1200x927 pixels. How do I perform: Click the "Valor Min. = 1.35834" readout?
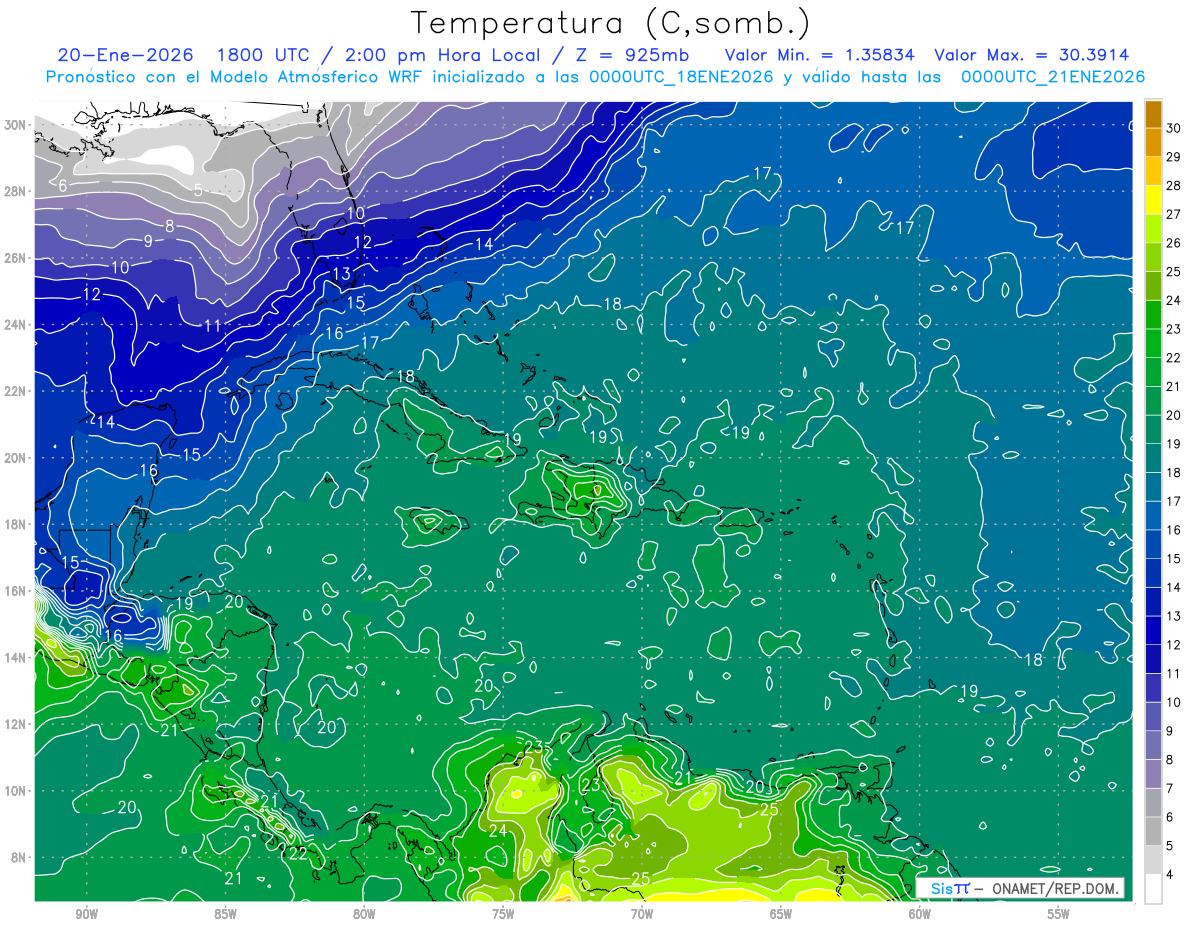coord(819,55)
